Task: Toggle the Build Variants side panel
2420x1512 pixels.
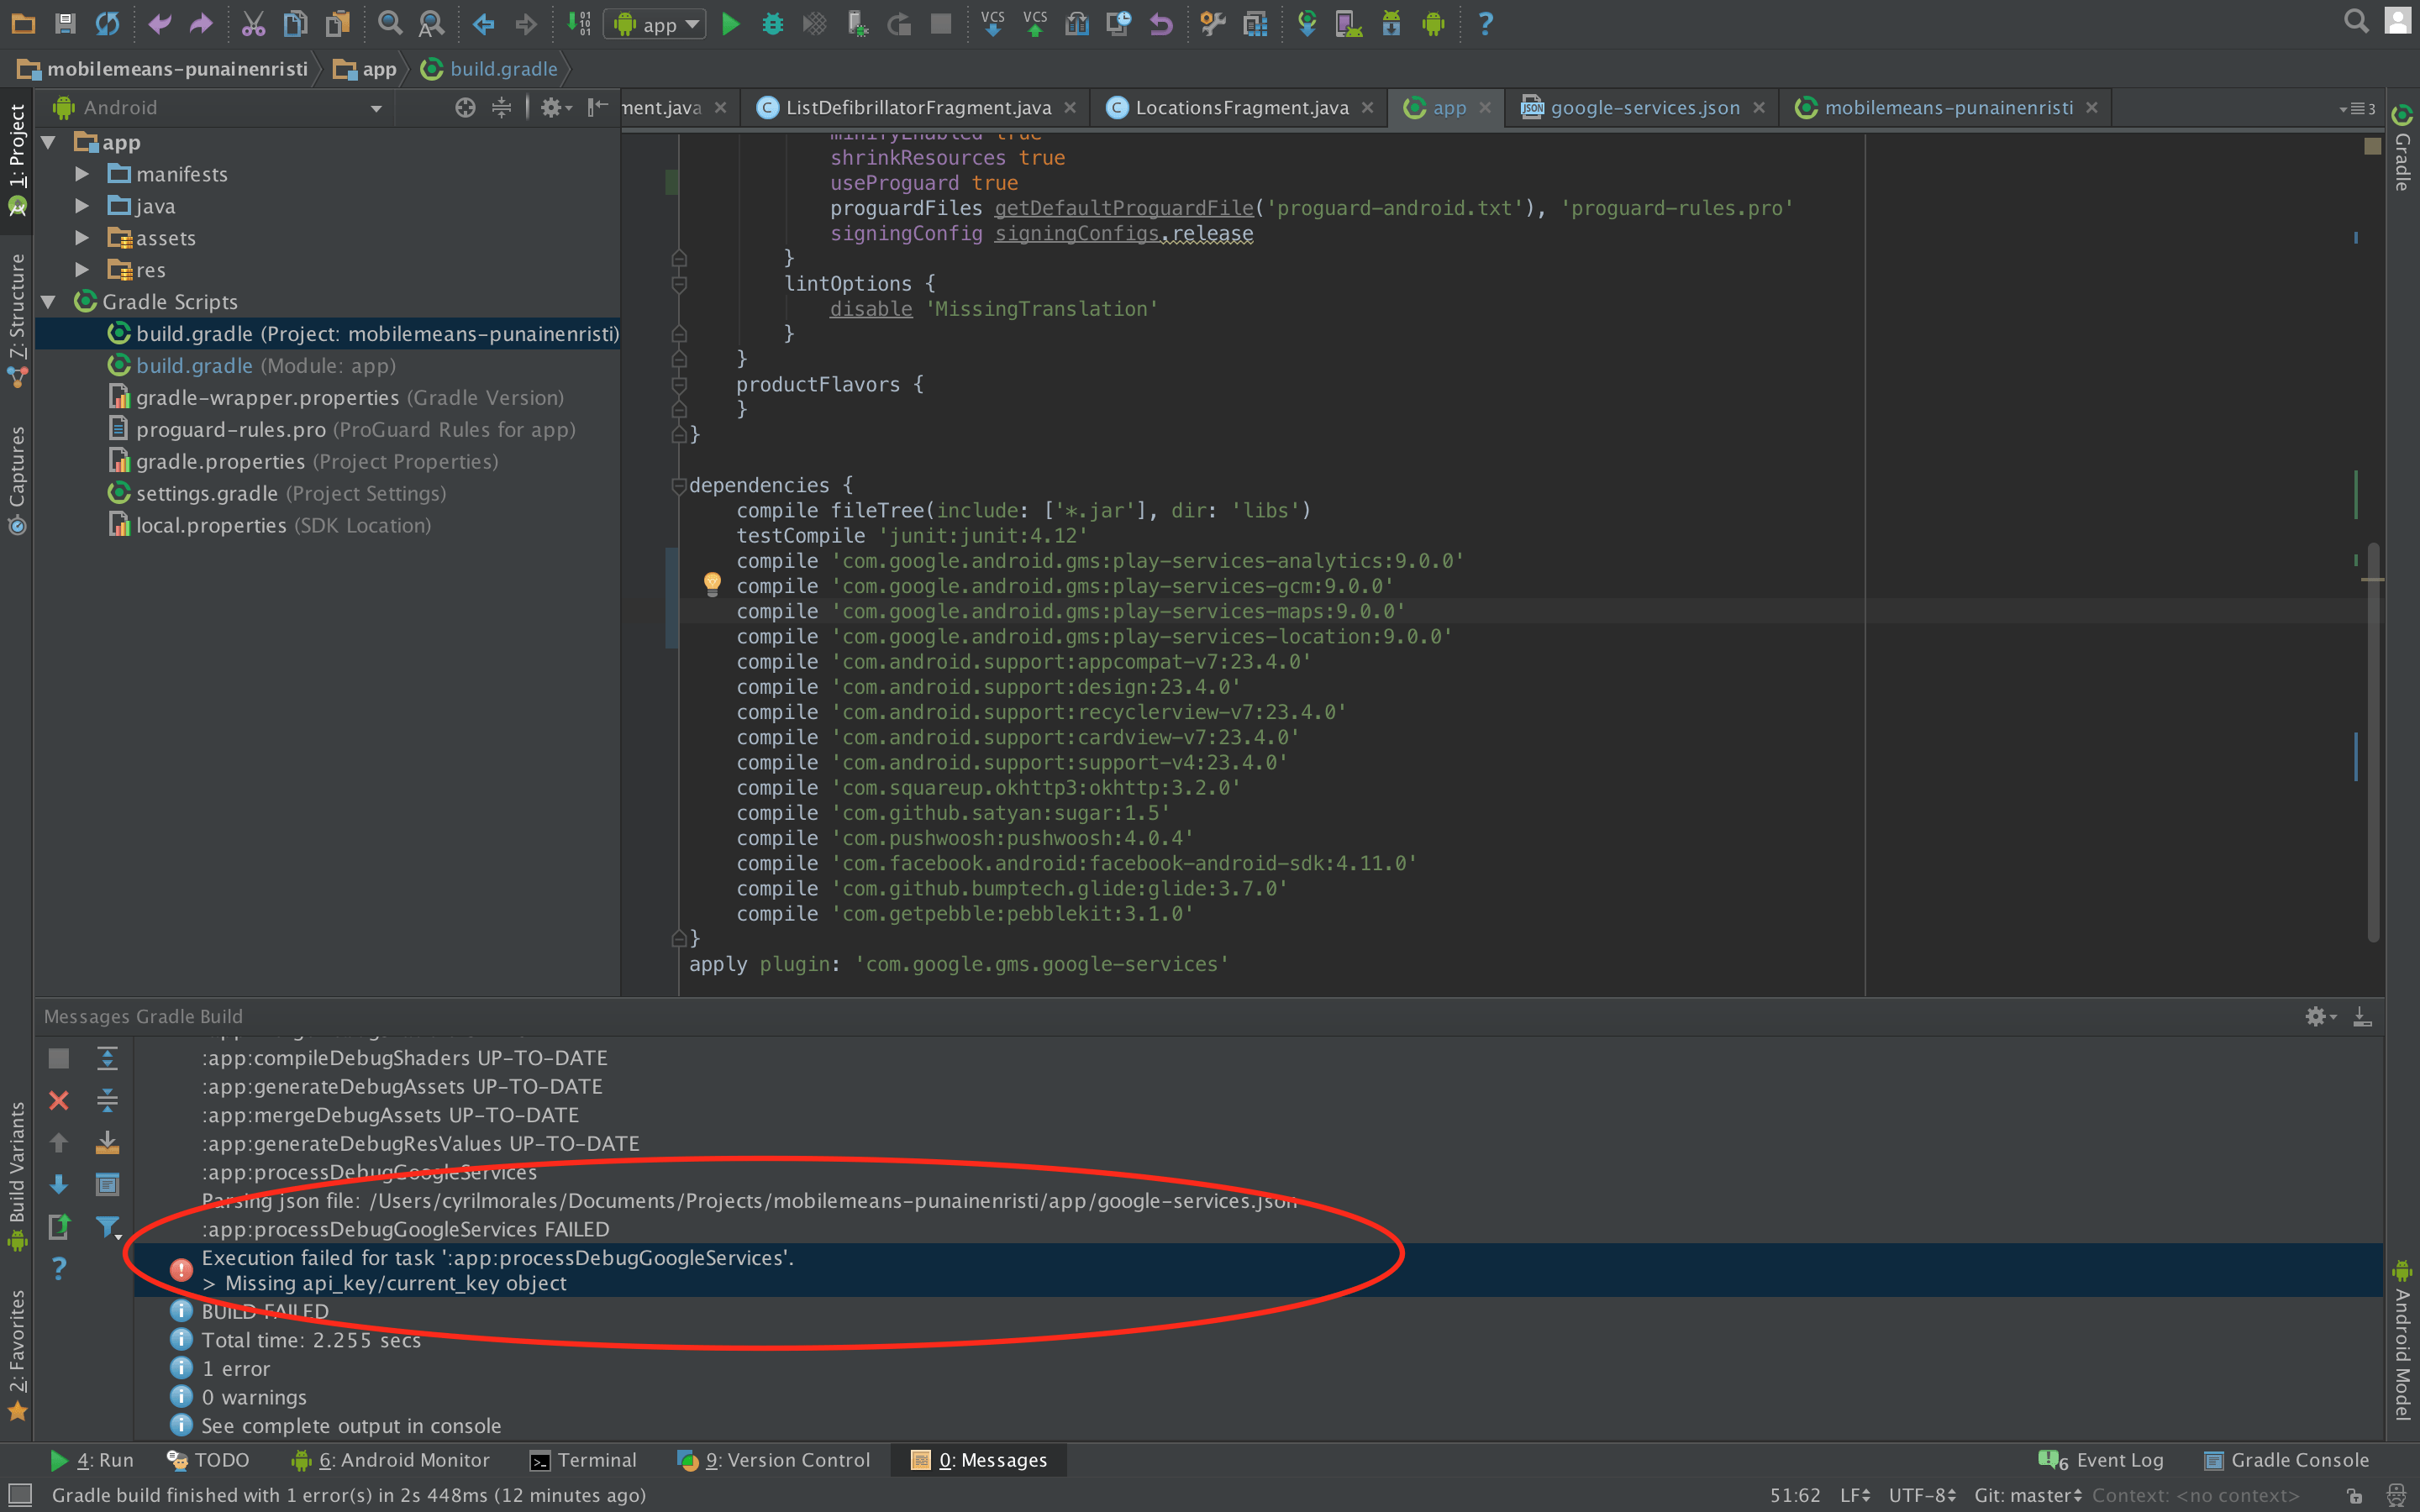Action: (x=17, y=1175)
